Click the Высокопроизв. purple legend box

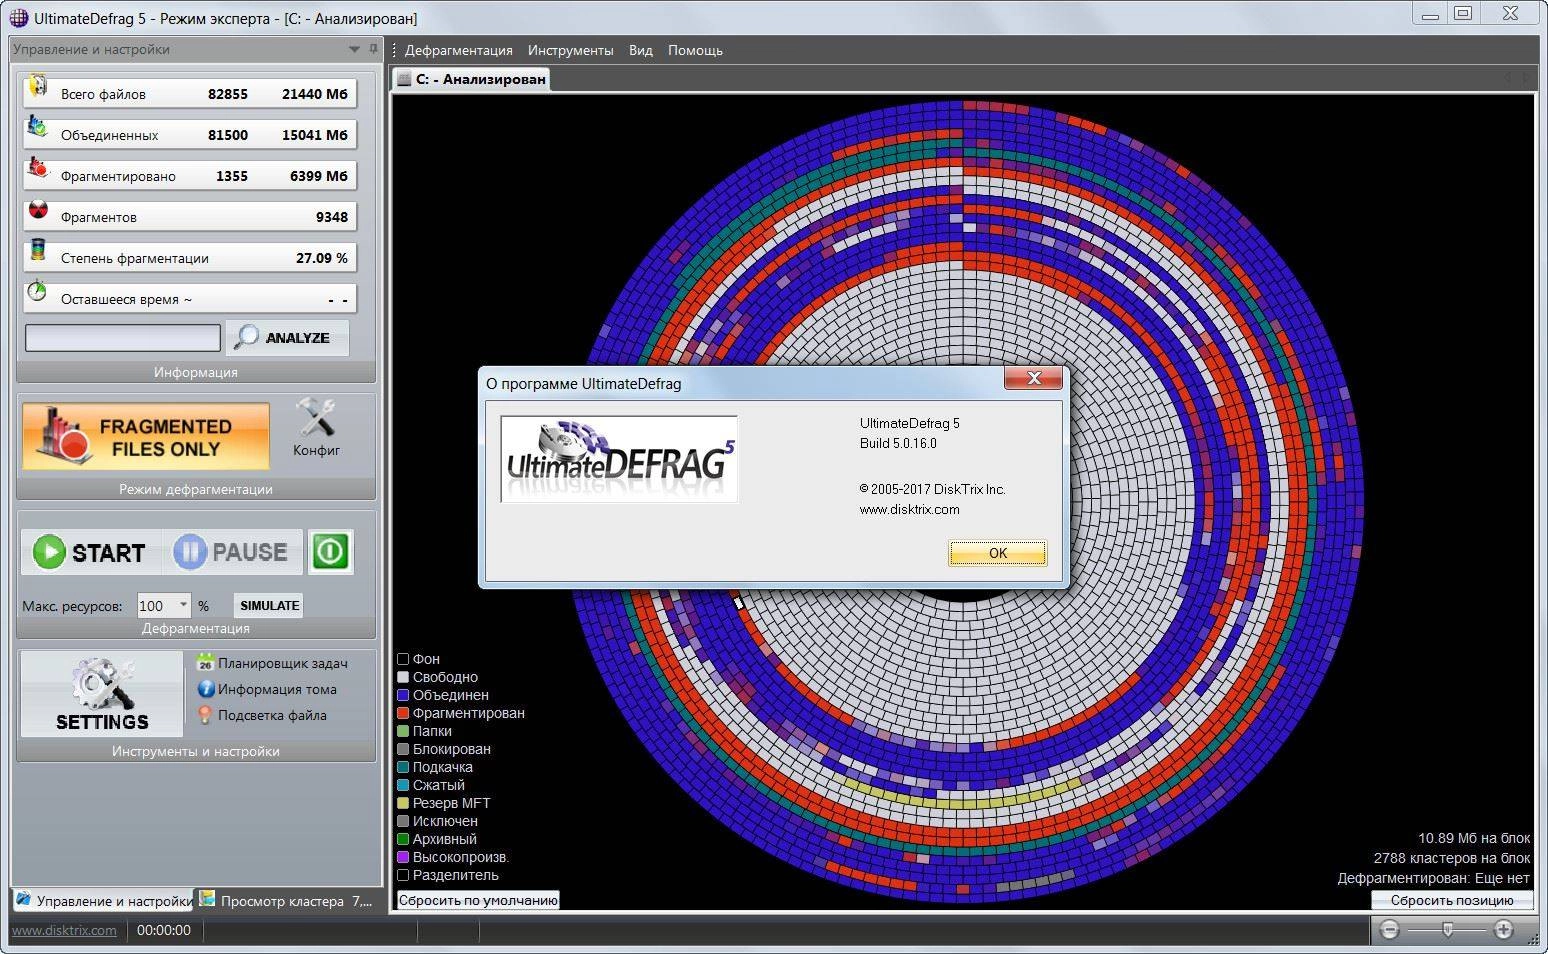[403, 857]
